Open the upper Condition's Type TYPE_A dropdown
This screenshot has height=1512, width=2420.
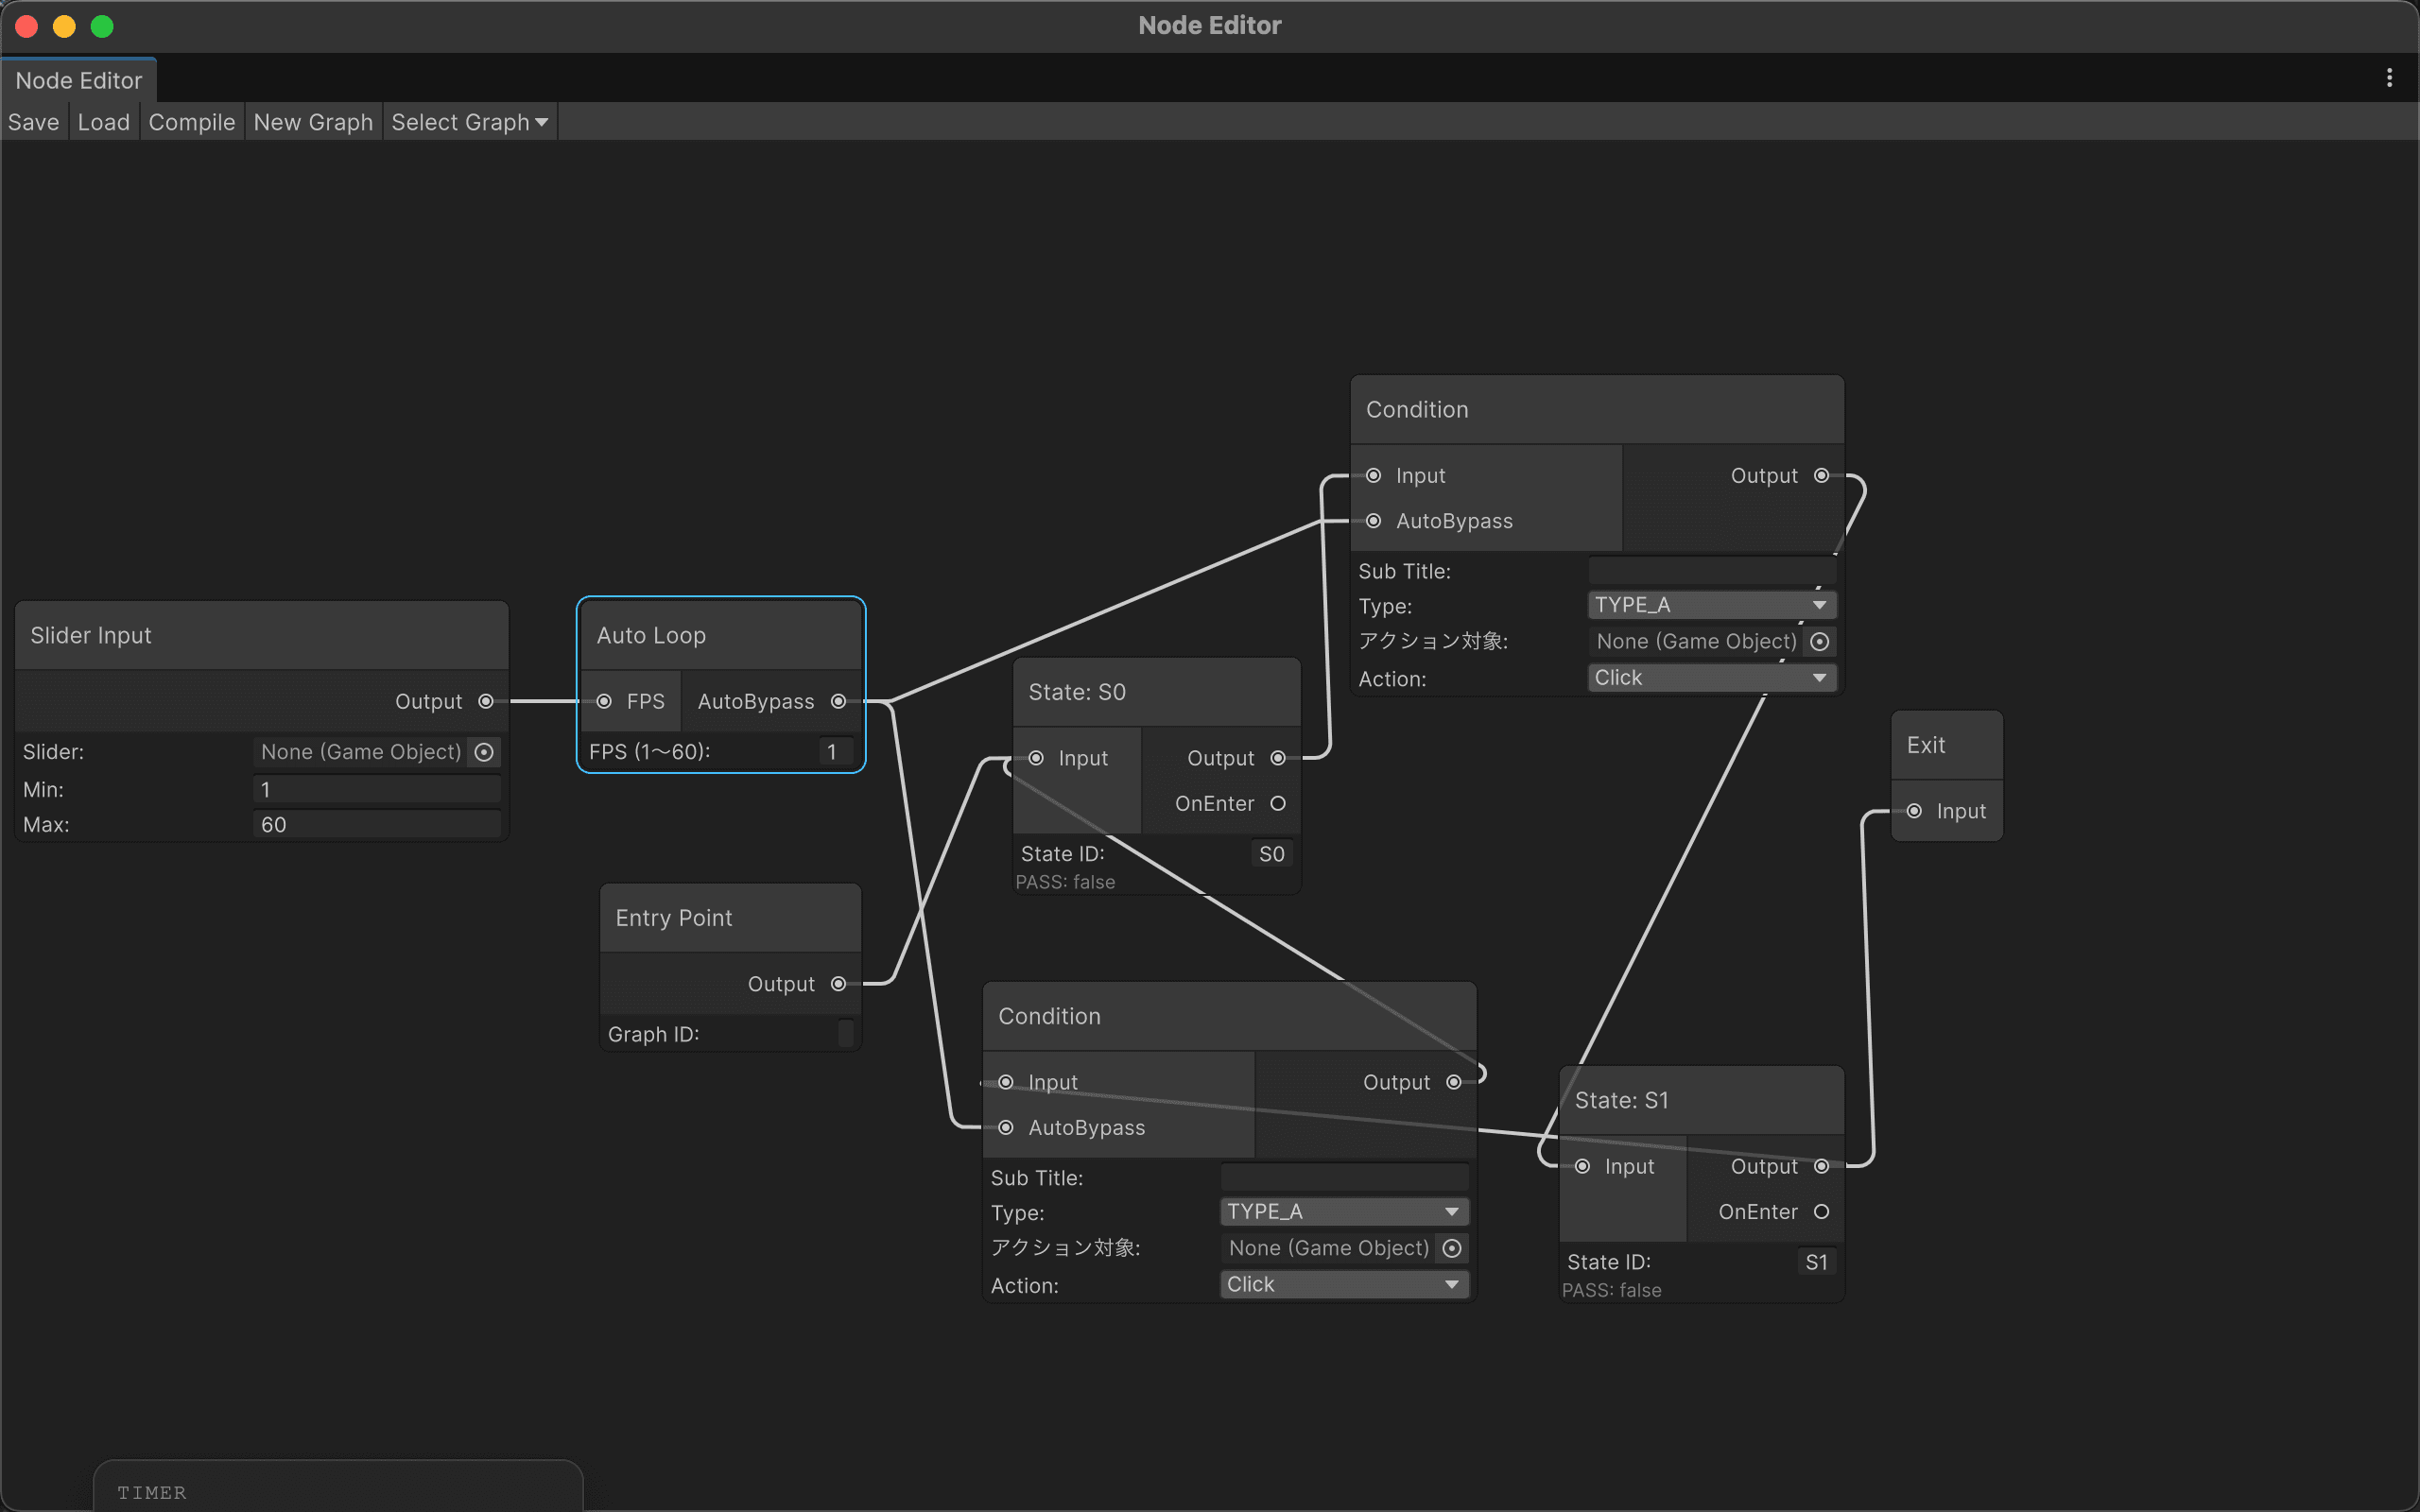click(x=1711, y=605)
